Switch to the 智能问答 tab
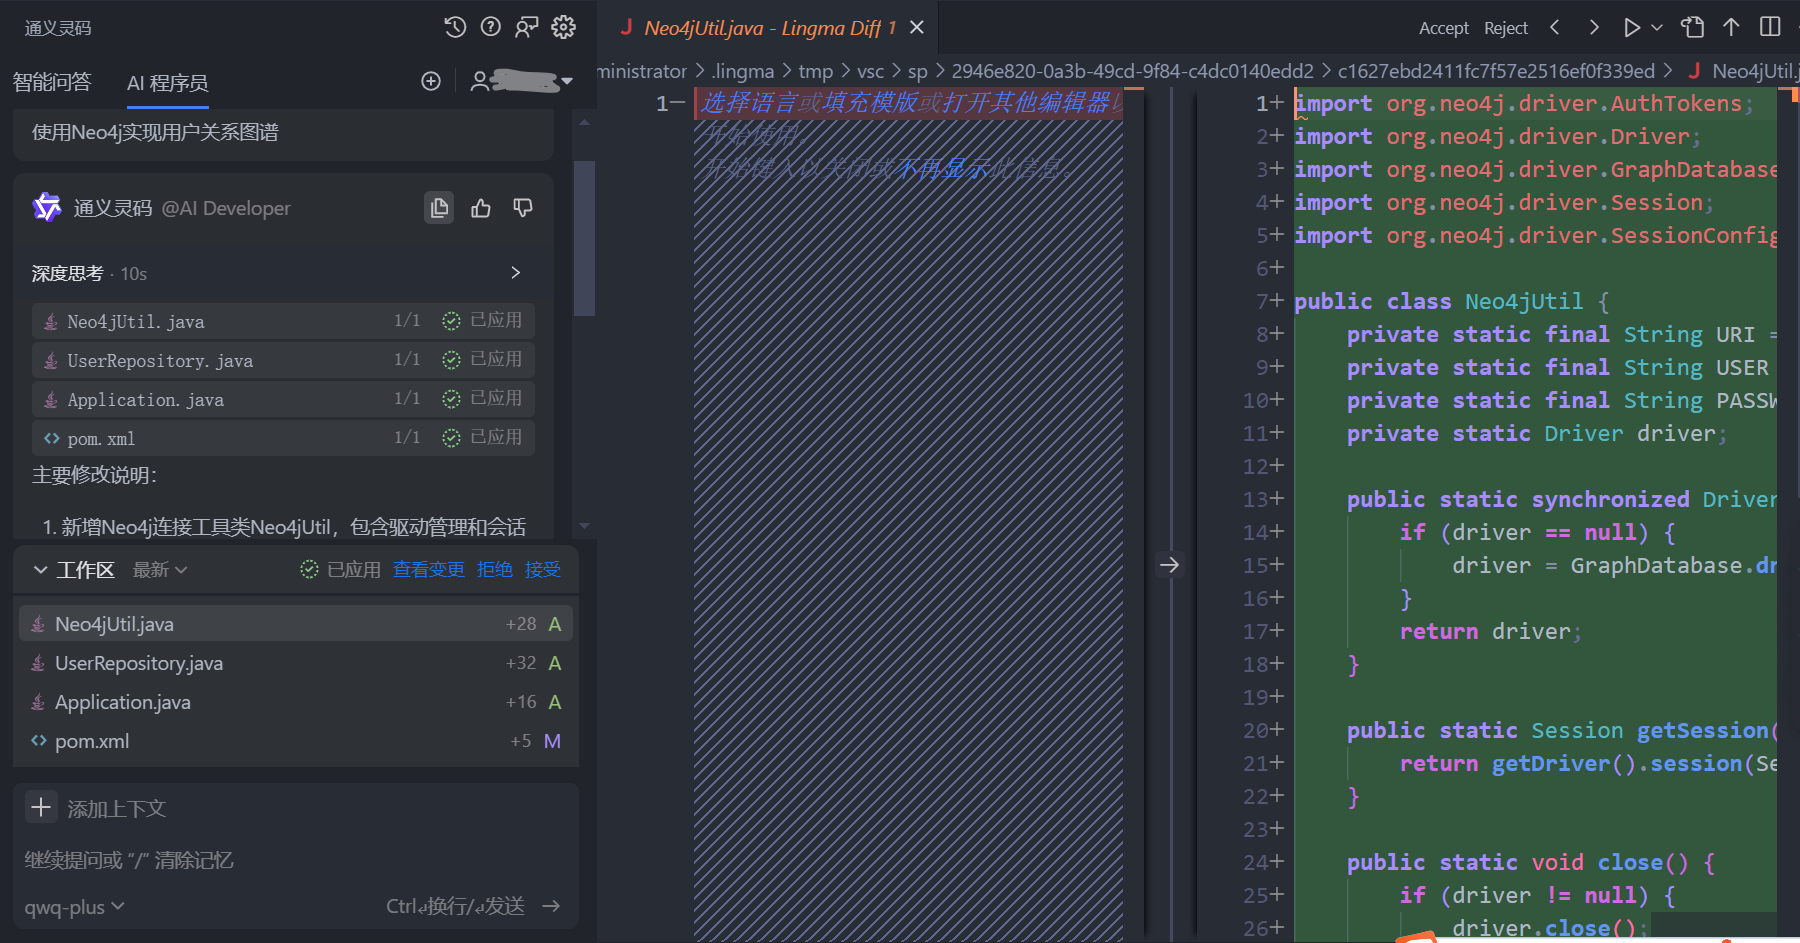Viewport: 1800px width, 943px height. coord(52,82)
